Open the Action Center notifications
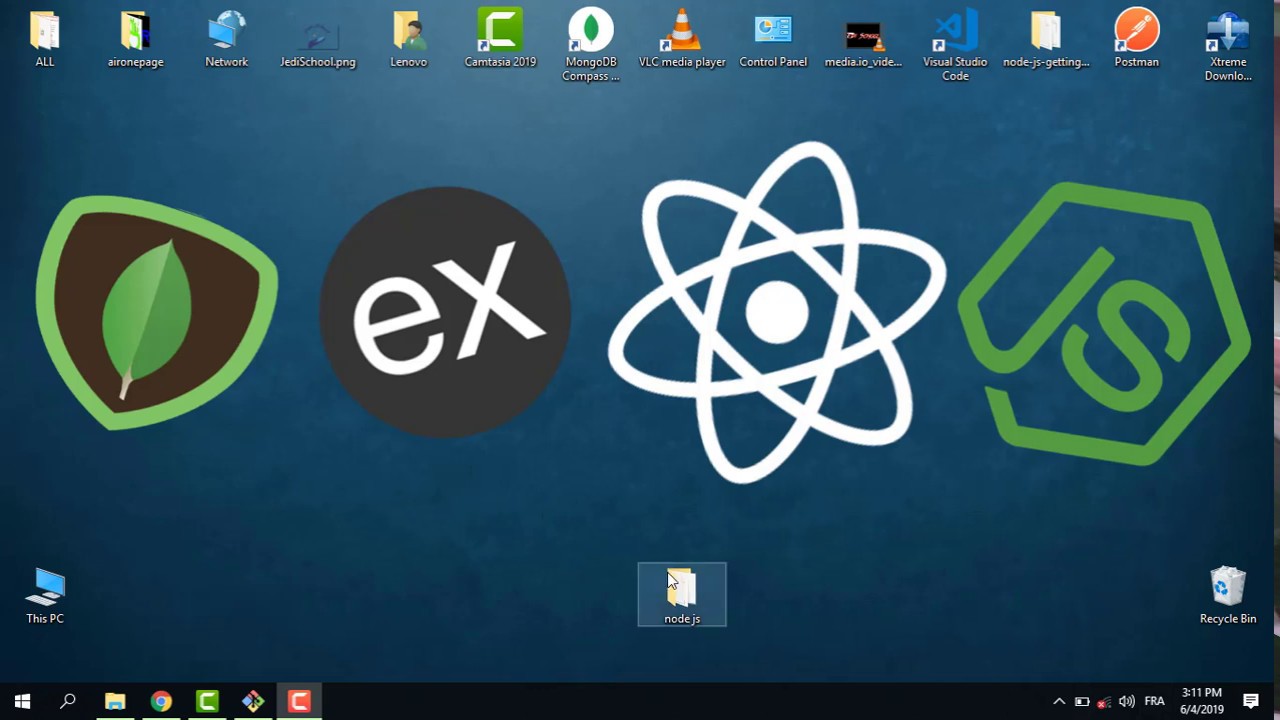Viewport: 1280px width, 720px height. coord(1251,701)
